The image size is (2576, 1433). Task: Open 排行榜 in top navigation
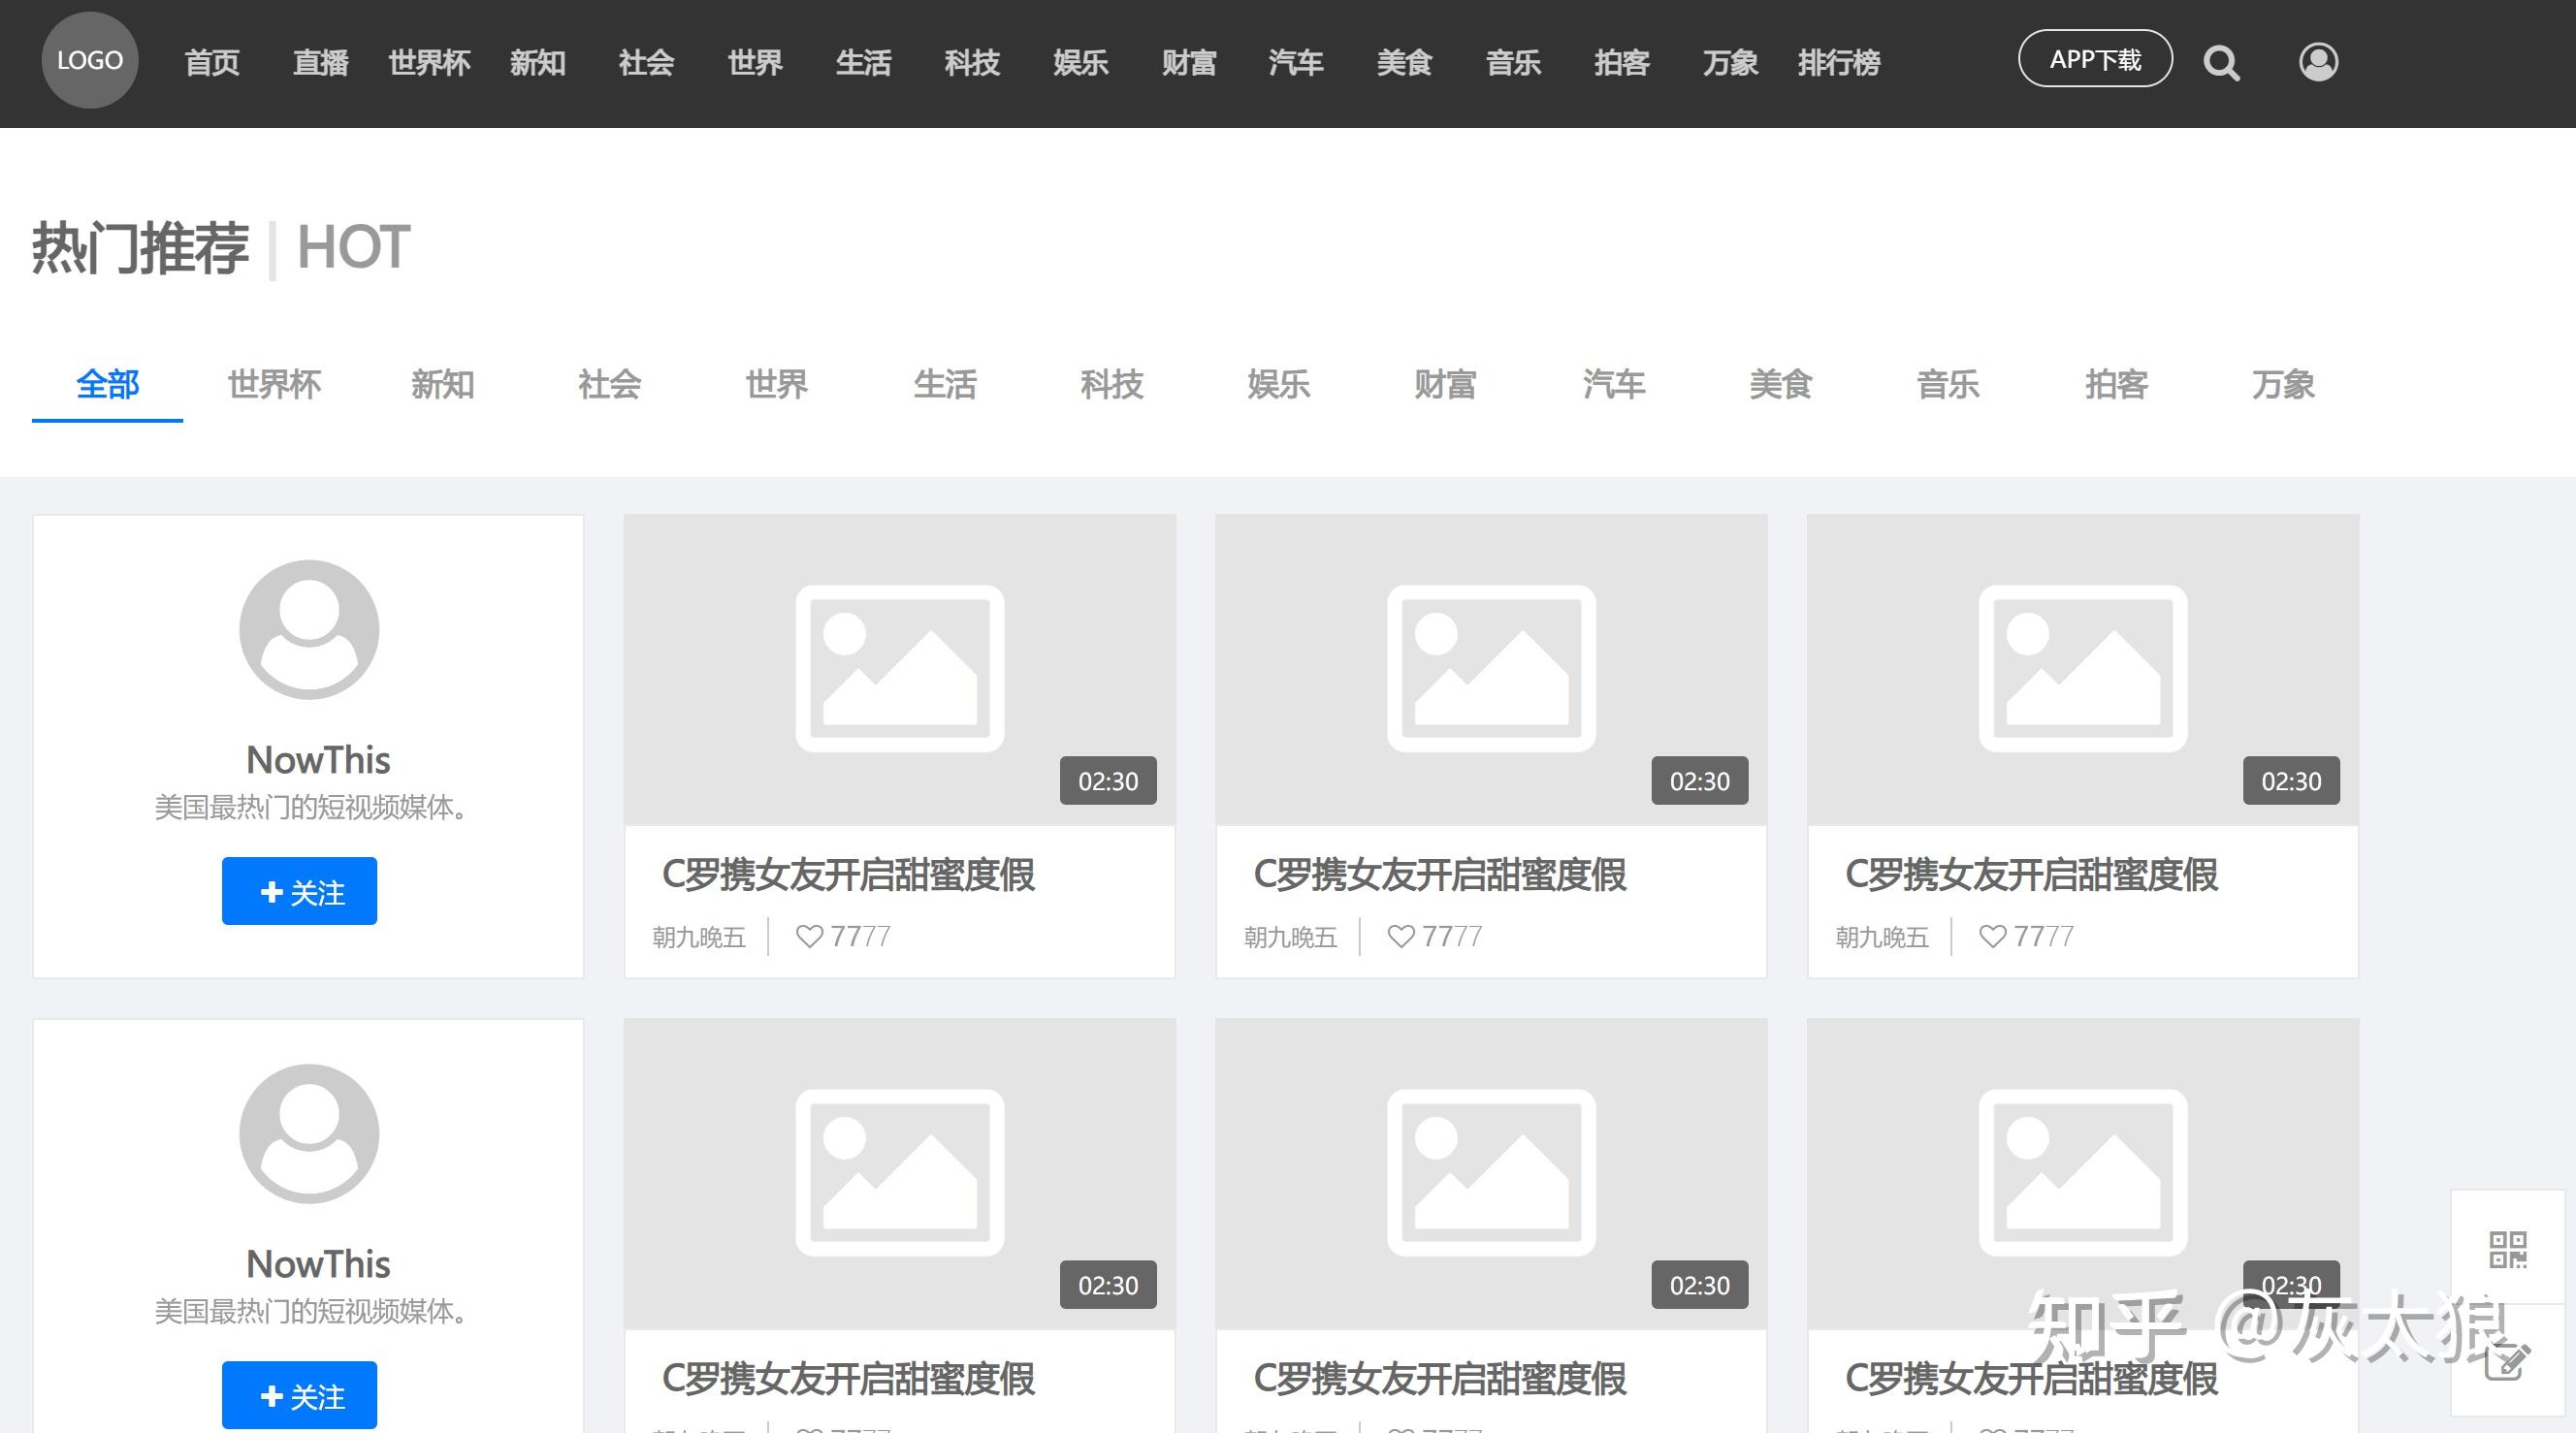1838,63
